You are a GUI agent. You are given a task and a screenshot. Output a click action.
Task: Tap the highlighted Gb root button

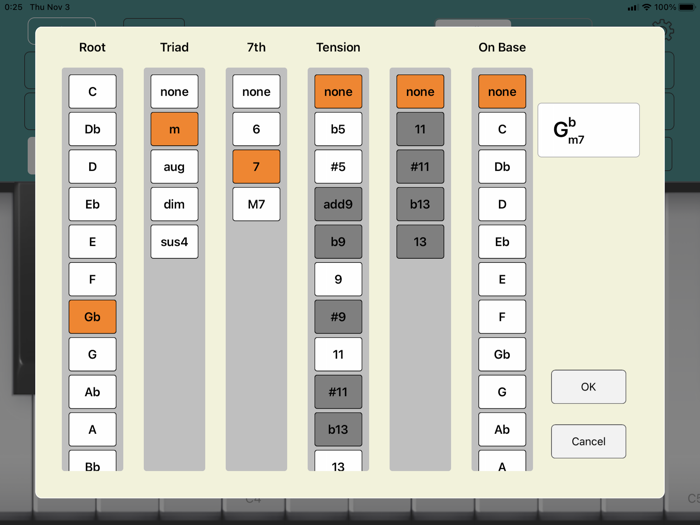[92, 317]
